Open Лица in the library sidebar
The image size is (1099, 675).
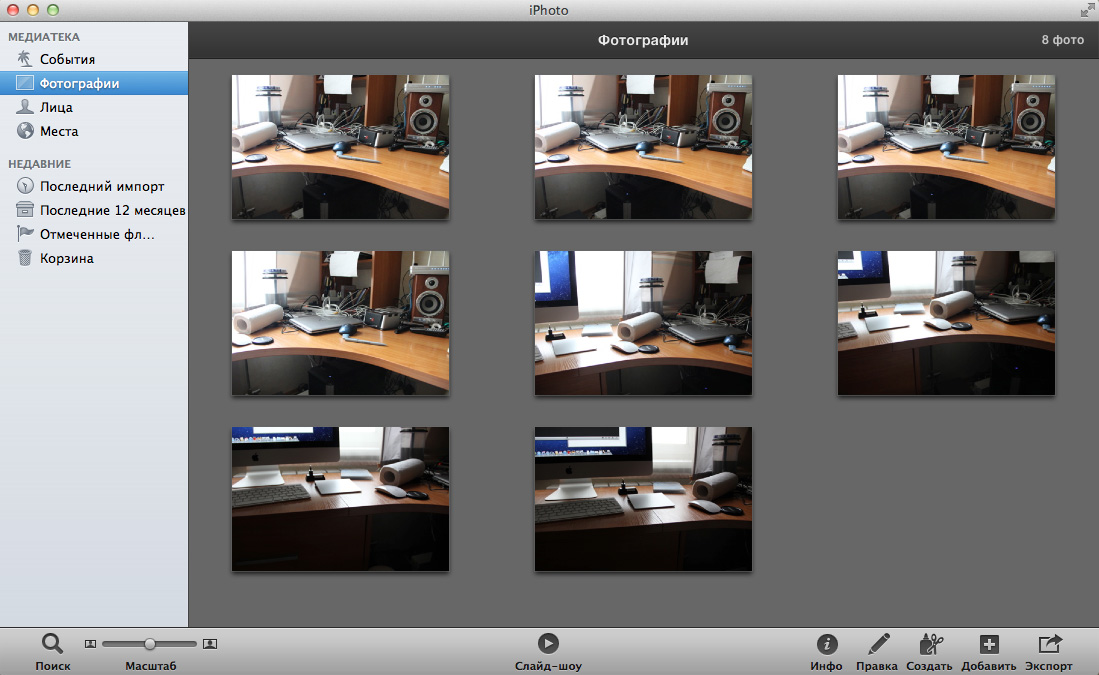tap(56, 108)
